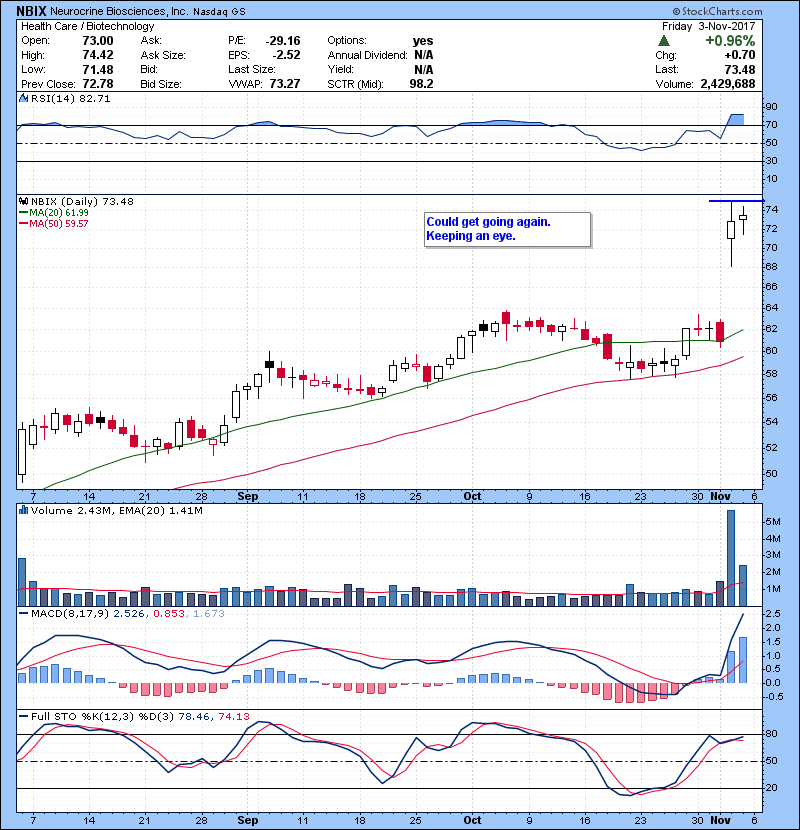Click the Options 'yes' value

click(422, 41)
